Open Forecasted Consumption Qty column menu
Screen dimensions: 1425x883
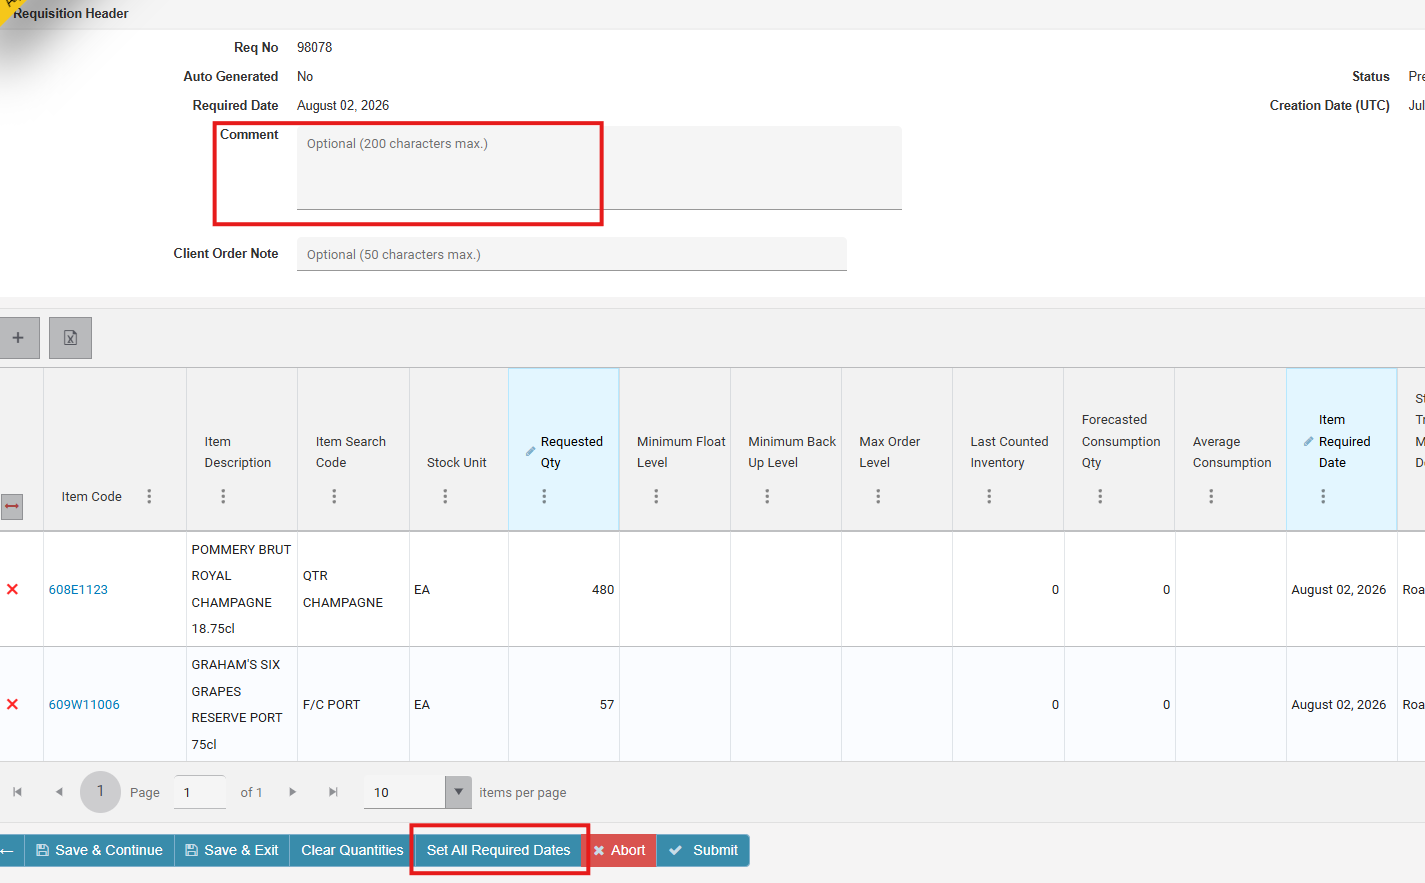tap(1100, 496)
